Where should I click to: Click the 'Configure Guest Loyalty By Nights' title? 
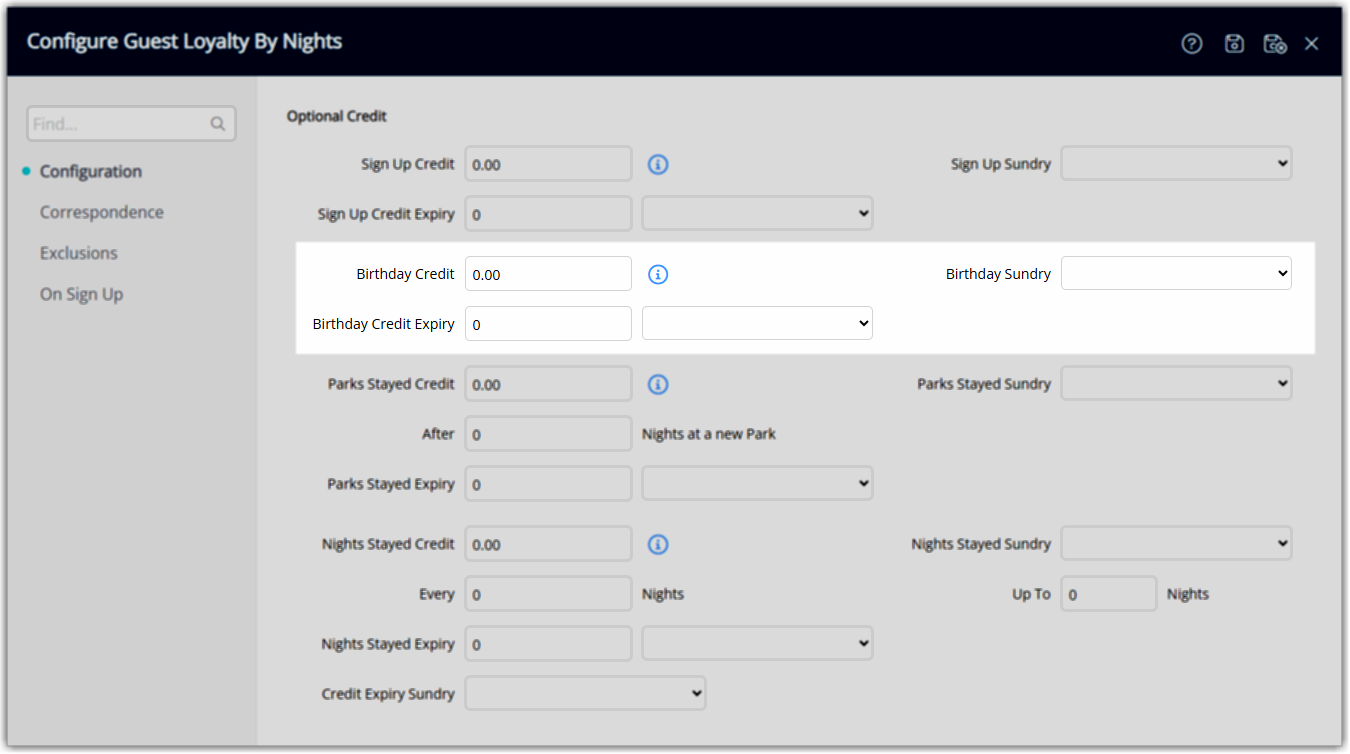184,41
